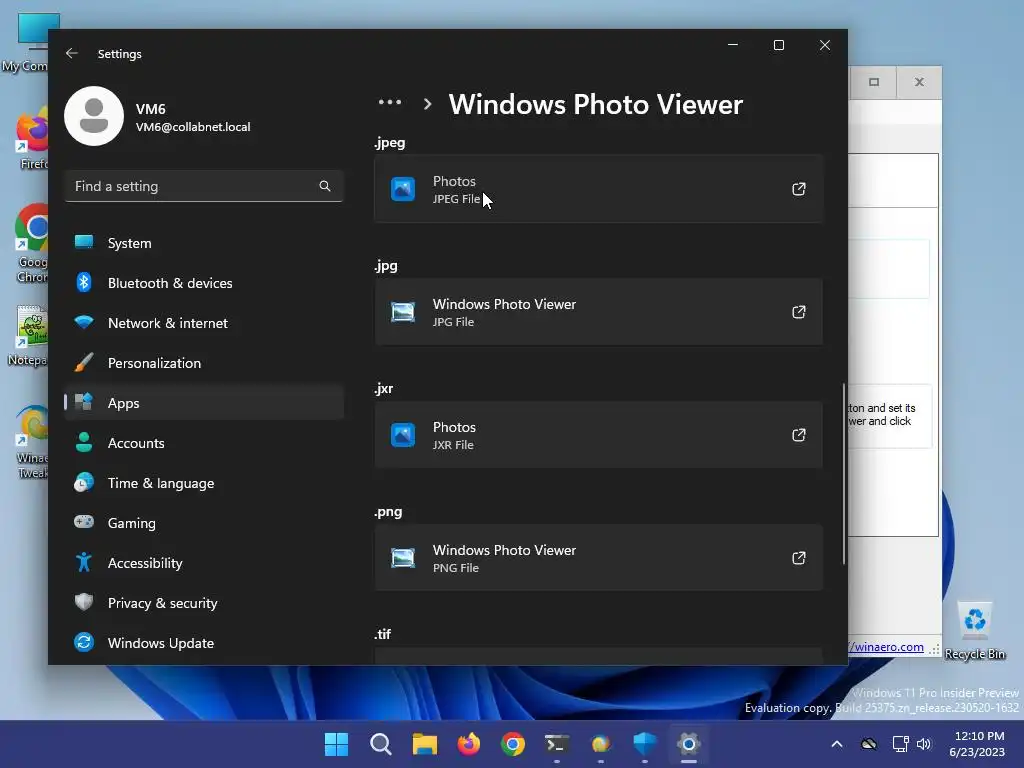Viewport: 1024px width, 768px height.
Task: Change the .jpeg default app Photos
Action: coord(598,189)
